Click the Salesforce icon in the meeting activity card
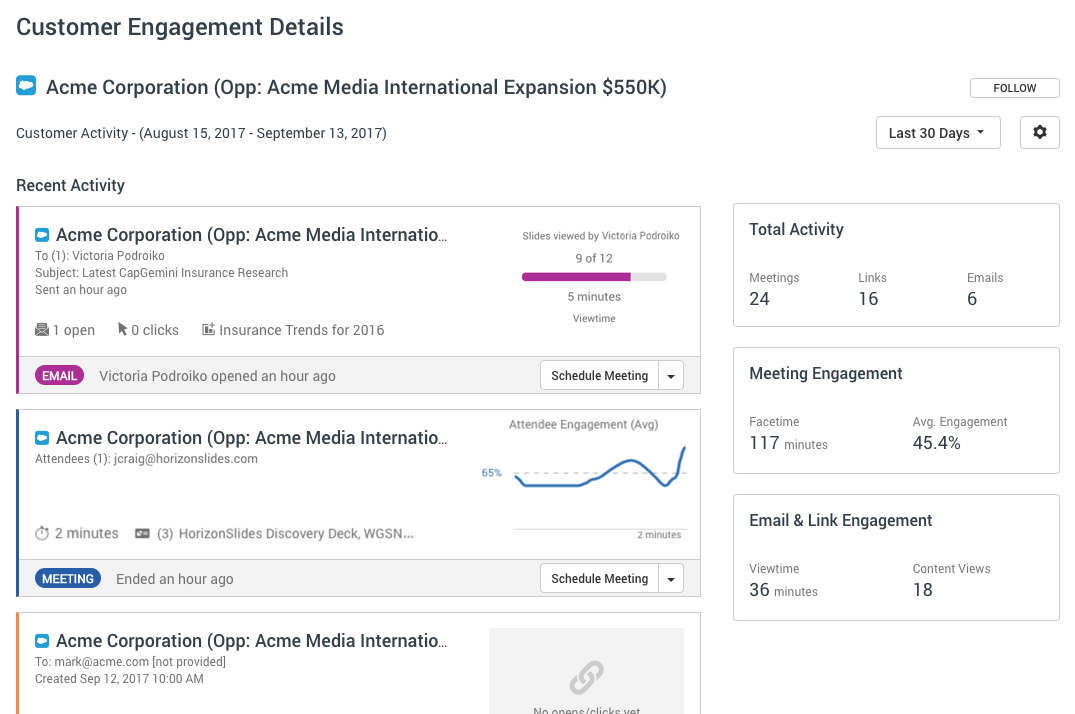This screenshot has width=1075, height=714. click(x=42, y=438)
